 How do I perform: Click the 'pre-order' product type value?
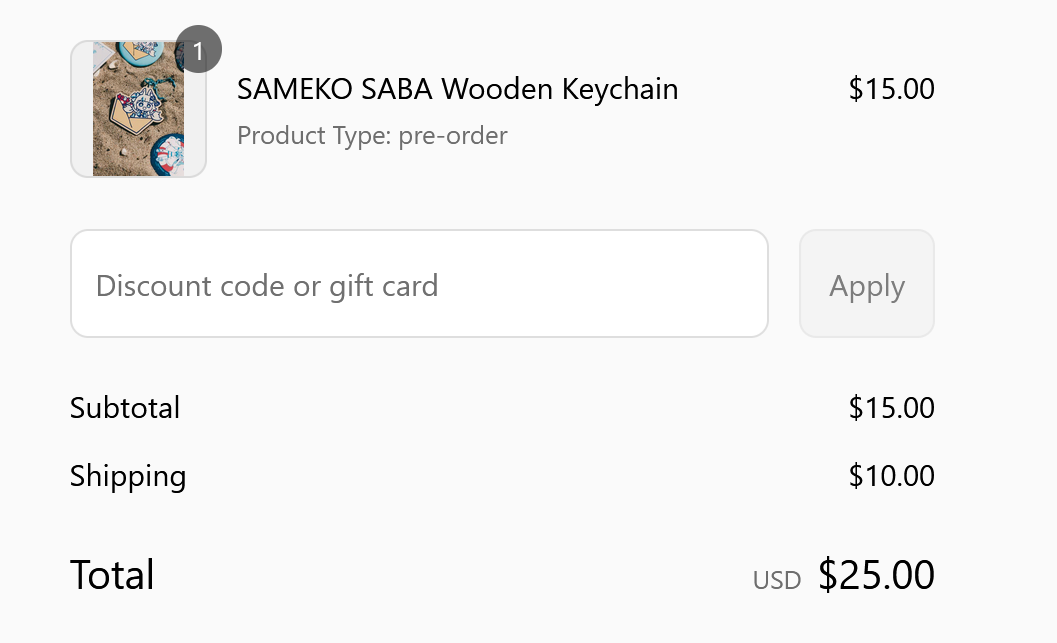[453, 135]
